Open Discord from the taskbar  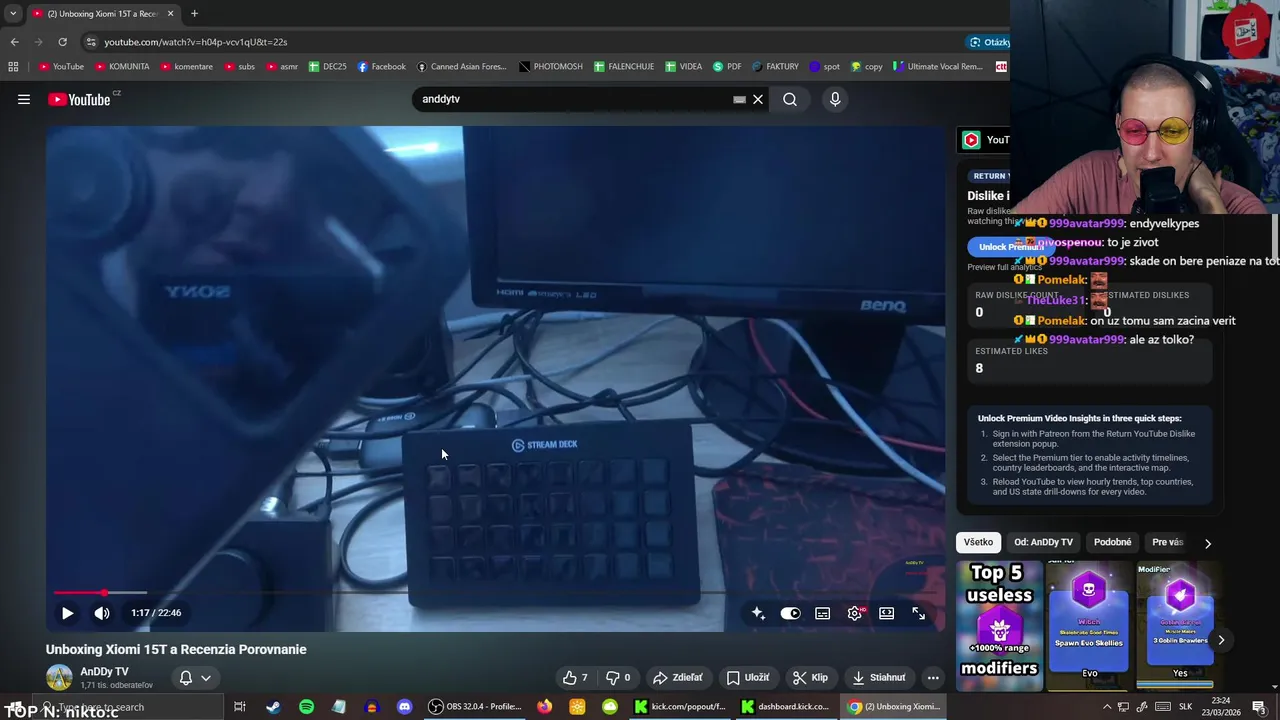pos(404,707)
